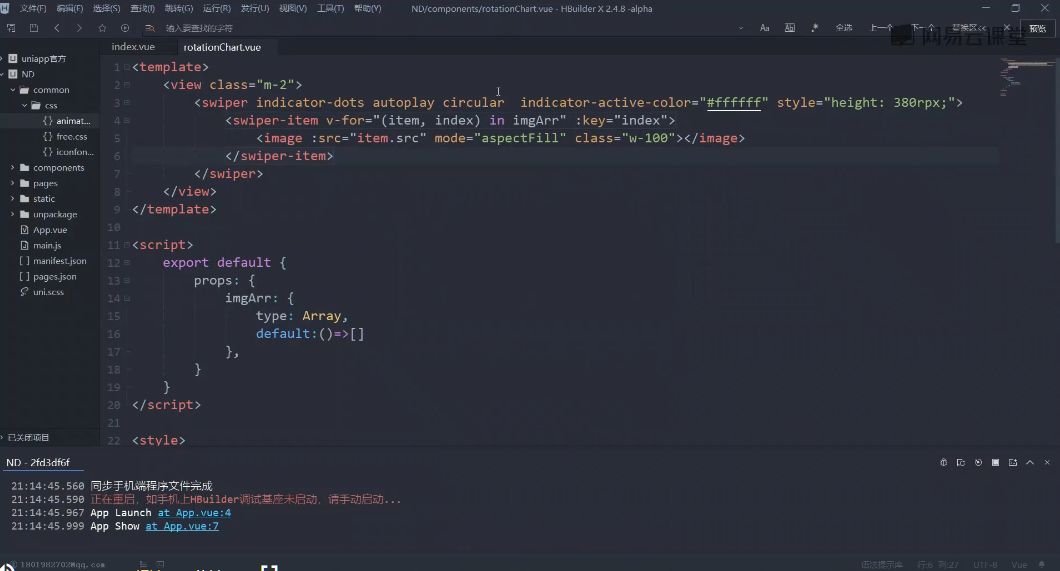1060x571 pixels.
Task: Click the 预览 preview button
Action: point(1037,28)
